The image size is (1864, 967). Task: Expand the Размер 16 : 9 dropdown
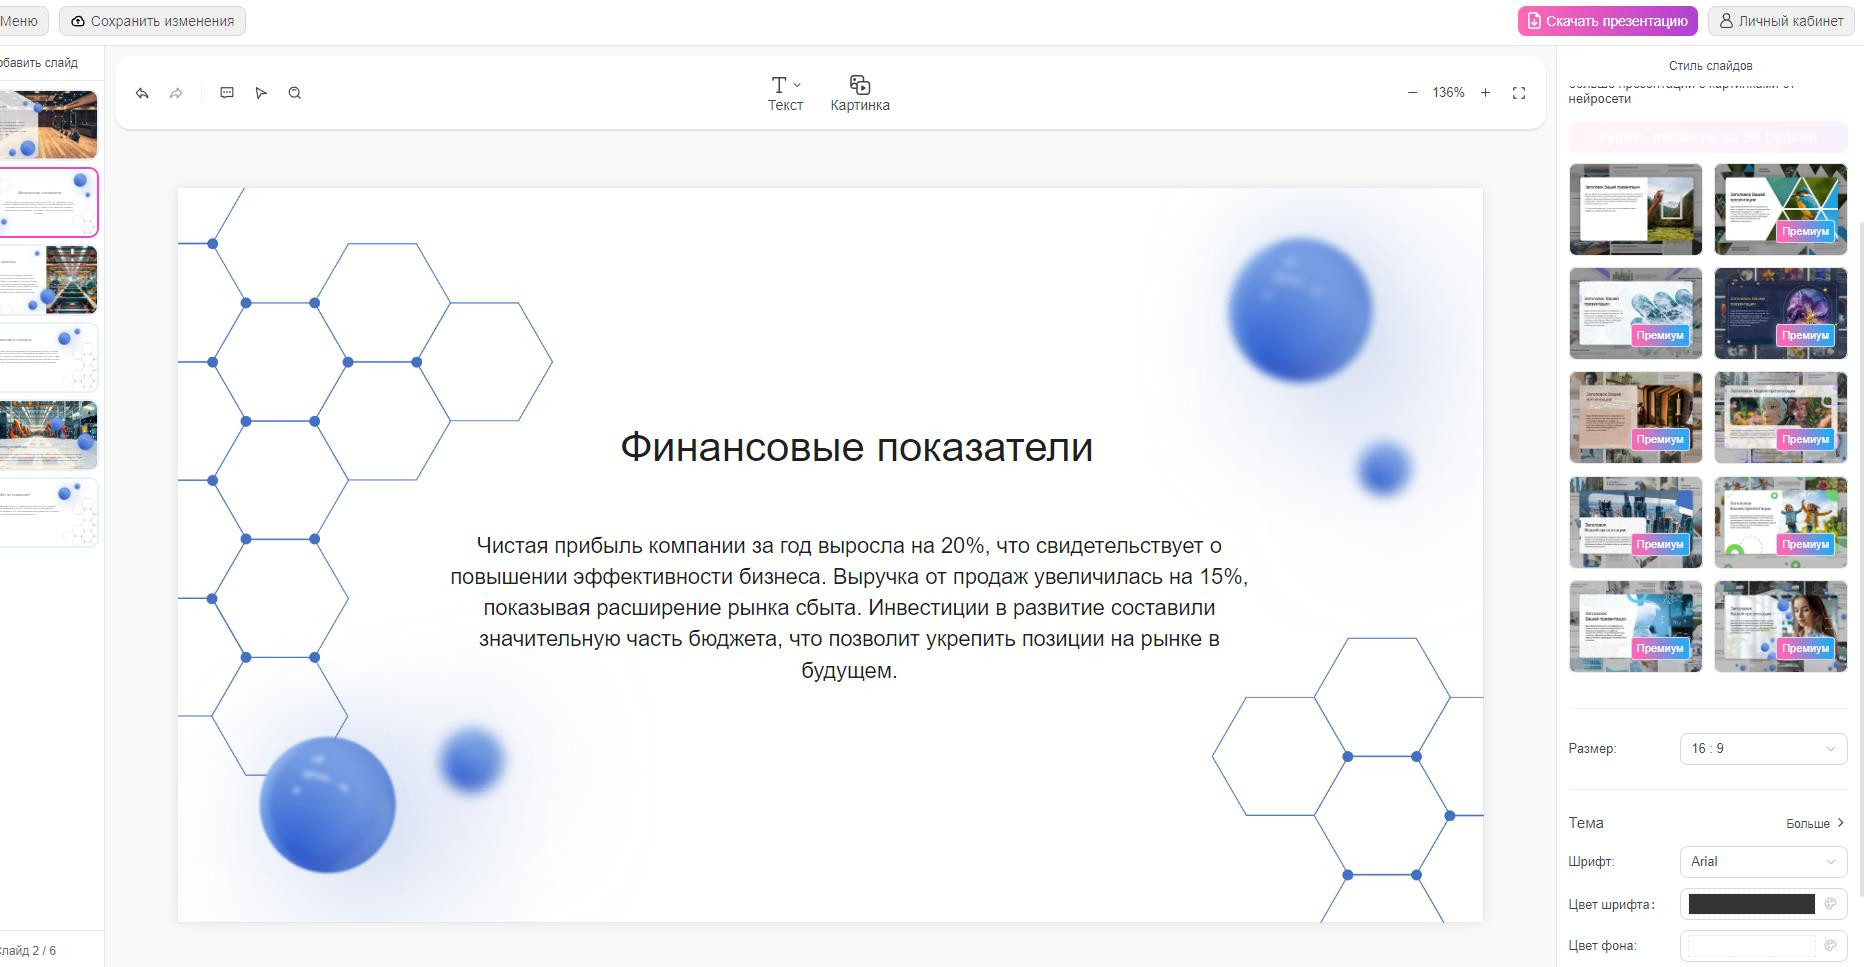point(1763,748)
